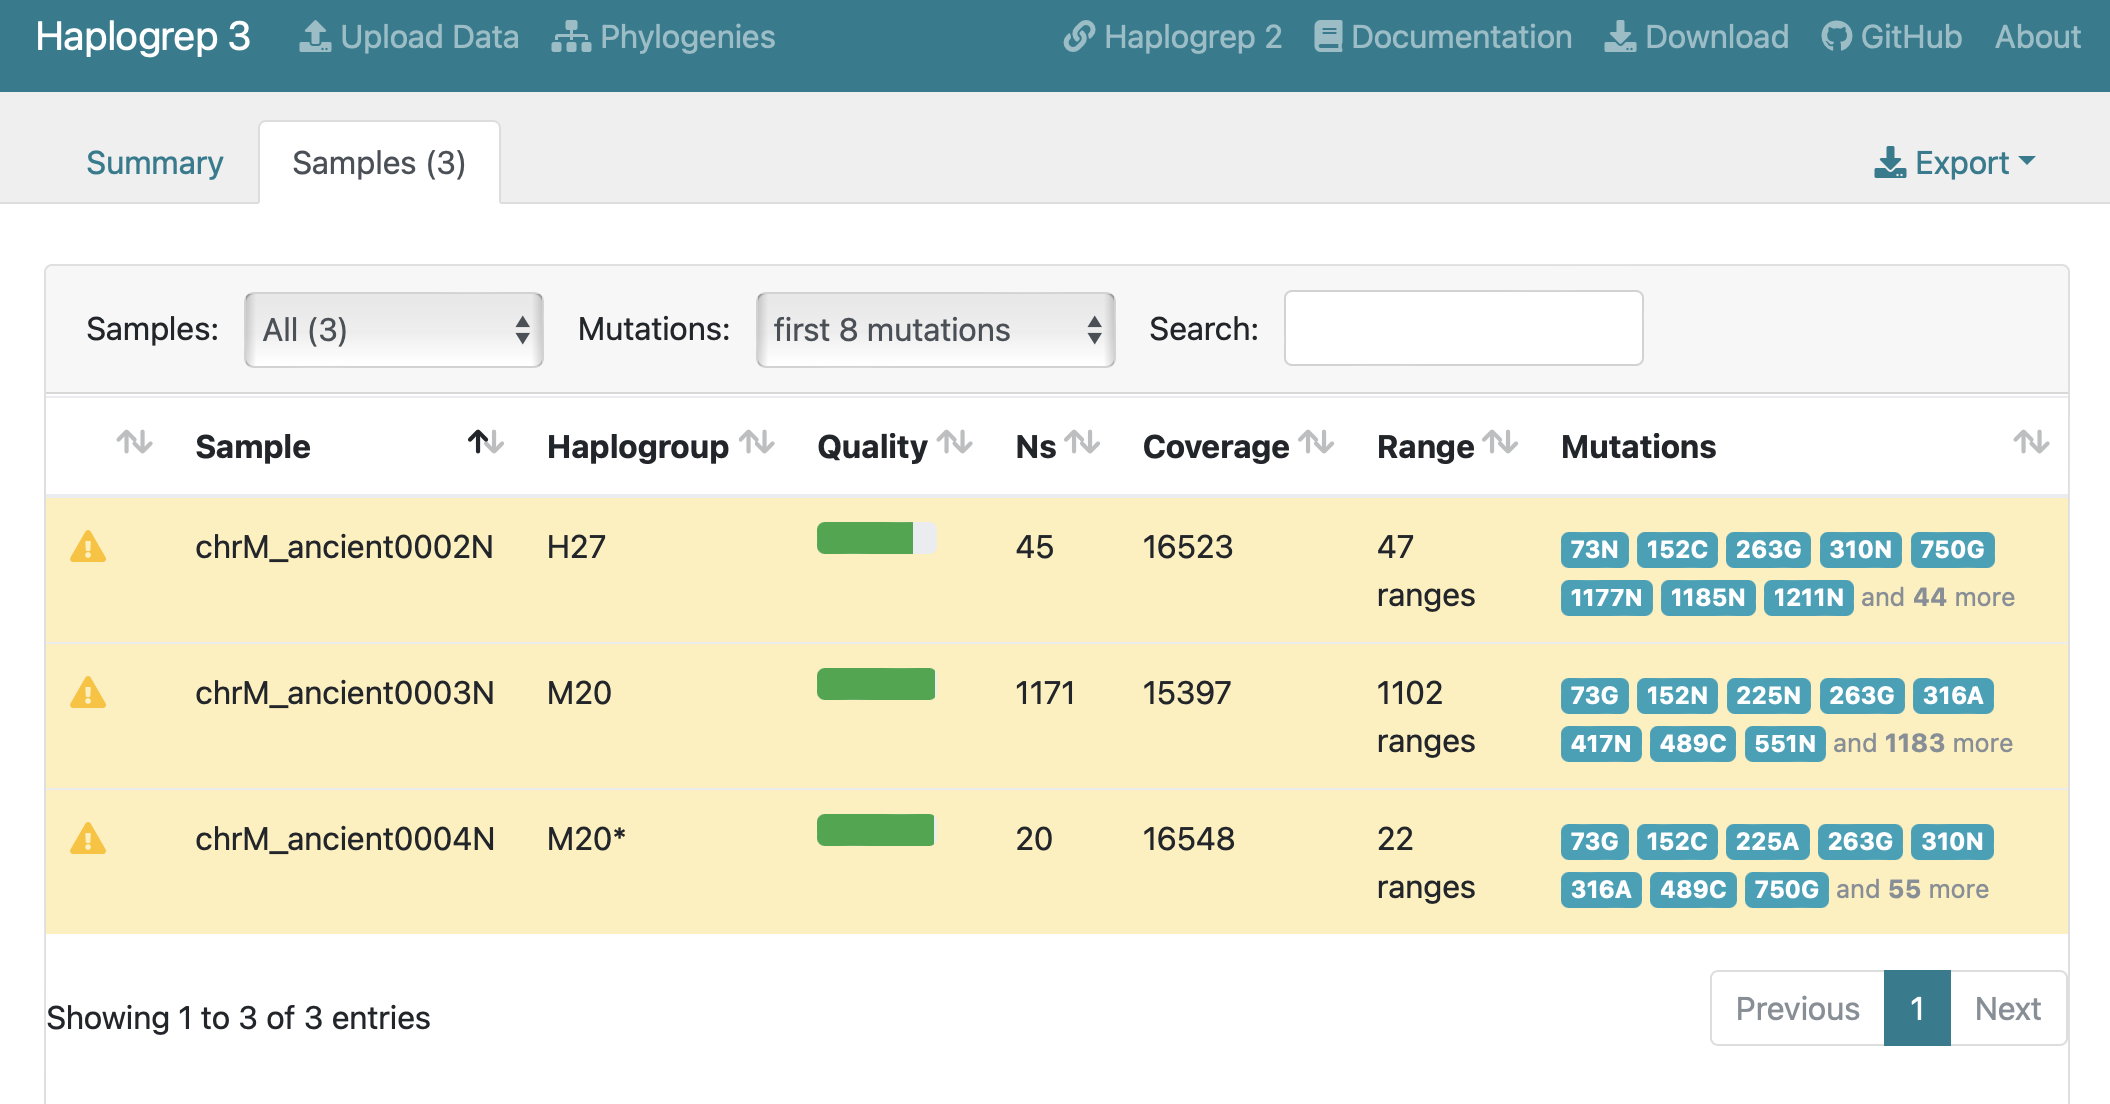This screenshot has width=2110, height=1104.
Task: Click quality bar of chrM_ancient0002N
Action: point(875,538)
